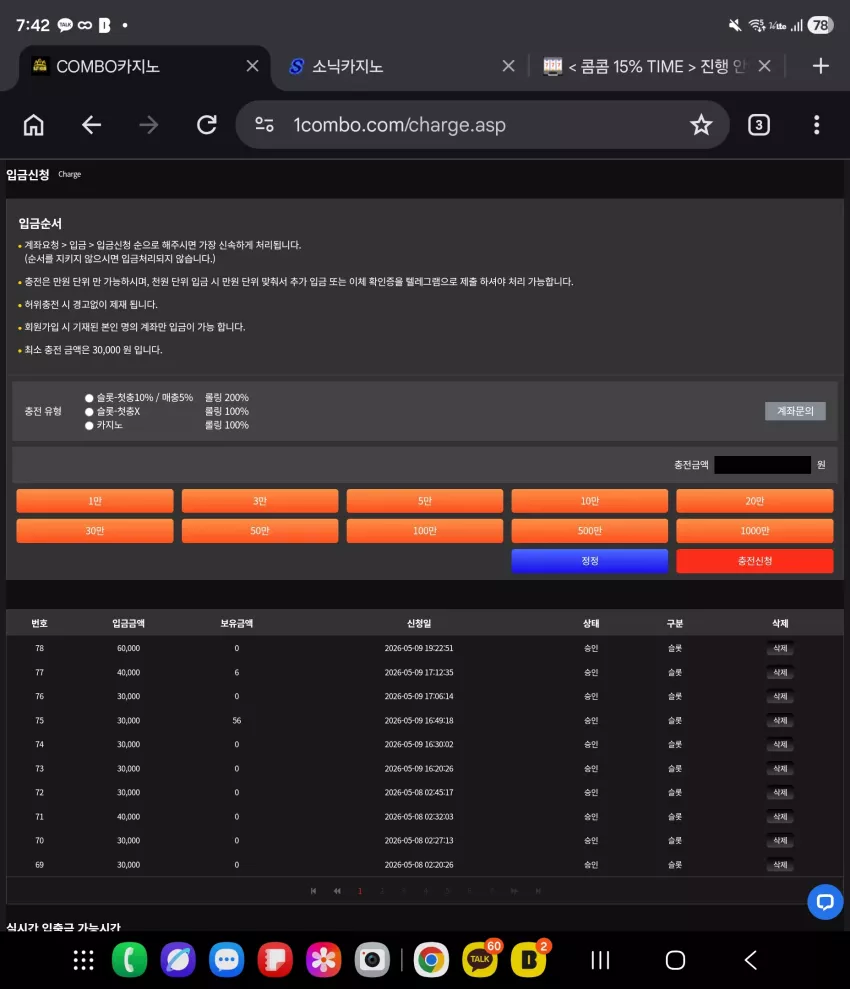Select 카지노 radio option
850x989 pixels.
click(x=89, y=426)
